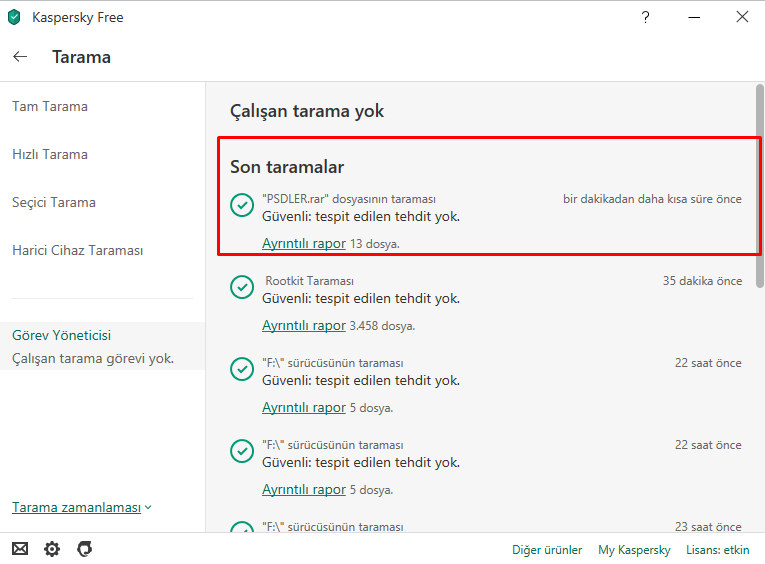Open the settings gear icon
Viewport: 765px width, 564px height.
(52, 549)
